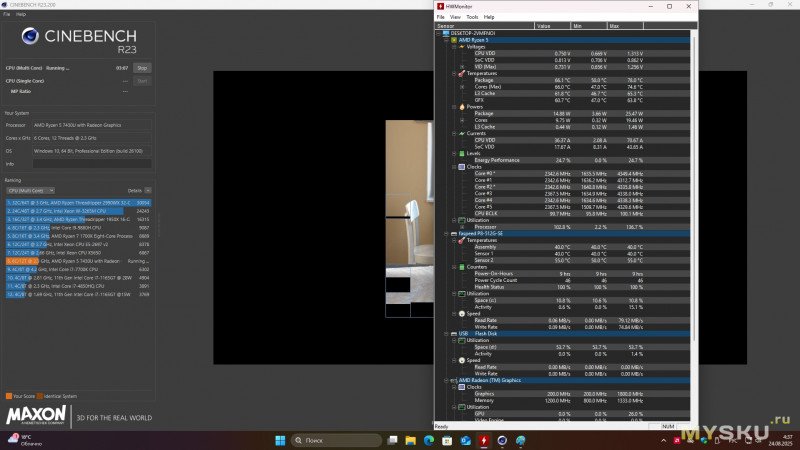Open Microsoft Store from the taskbar
The width and height of the screenshot is (800, 450).
(x=447, y=440)
